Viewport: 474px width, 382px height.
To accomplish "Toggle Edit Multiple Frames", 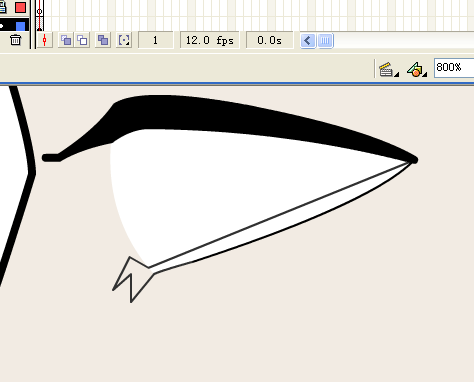I will (x=103, y=40).
